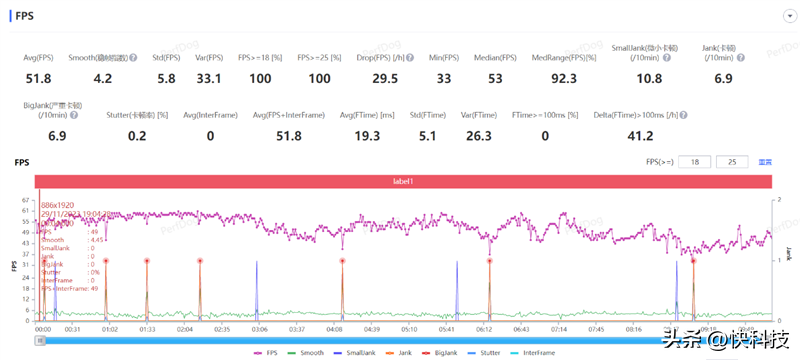
Task: Click the BigJank marker near 04:08
Action: (x=342, y=261)
